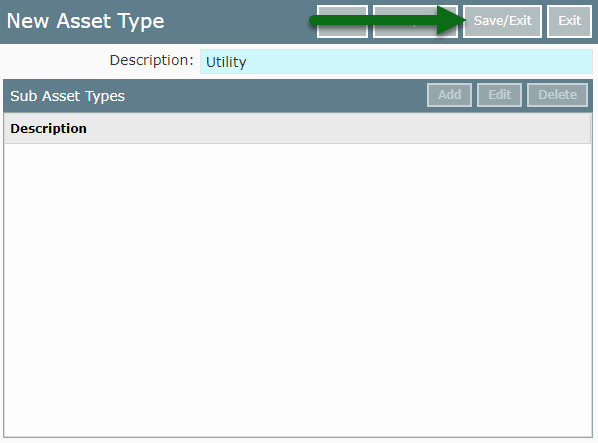Click the Save/Exit button

[502, 21]
